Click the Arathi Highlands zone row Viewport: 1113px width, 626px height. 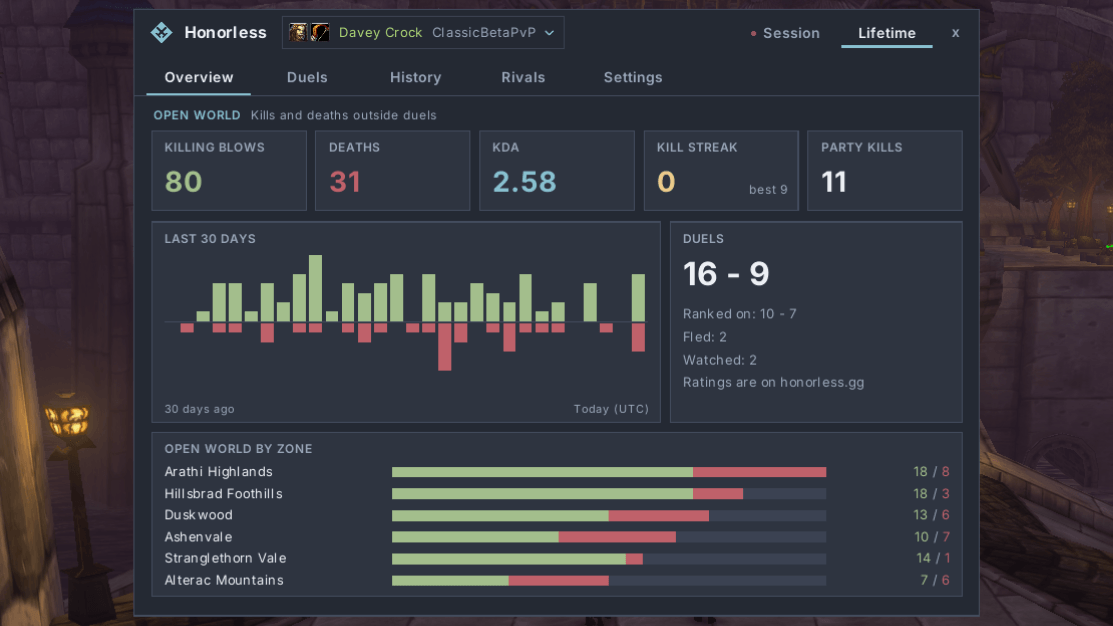click(x=557, y=472)
